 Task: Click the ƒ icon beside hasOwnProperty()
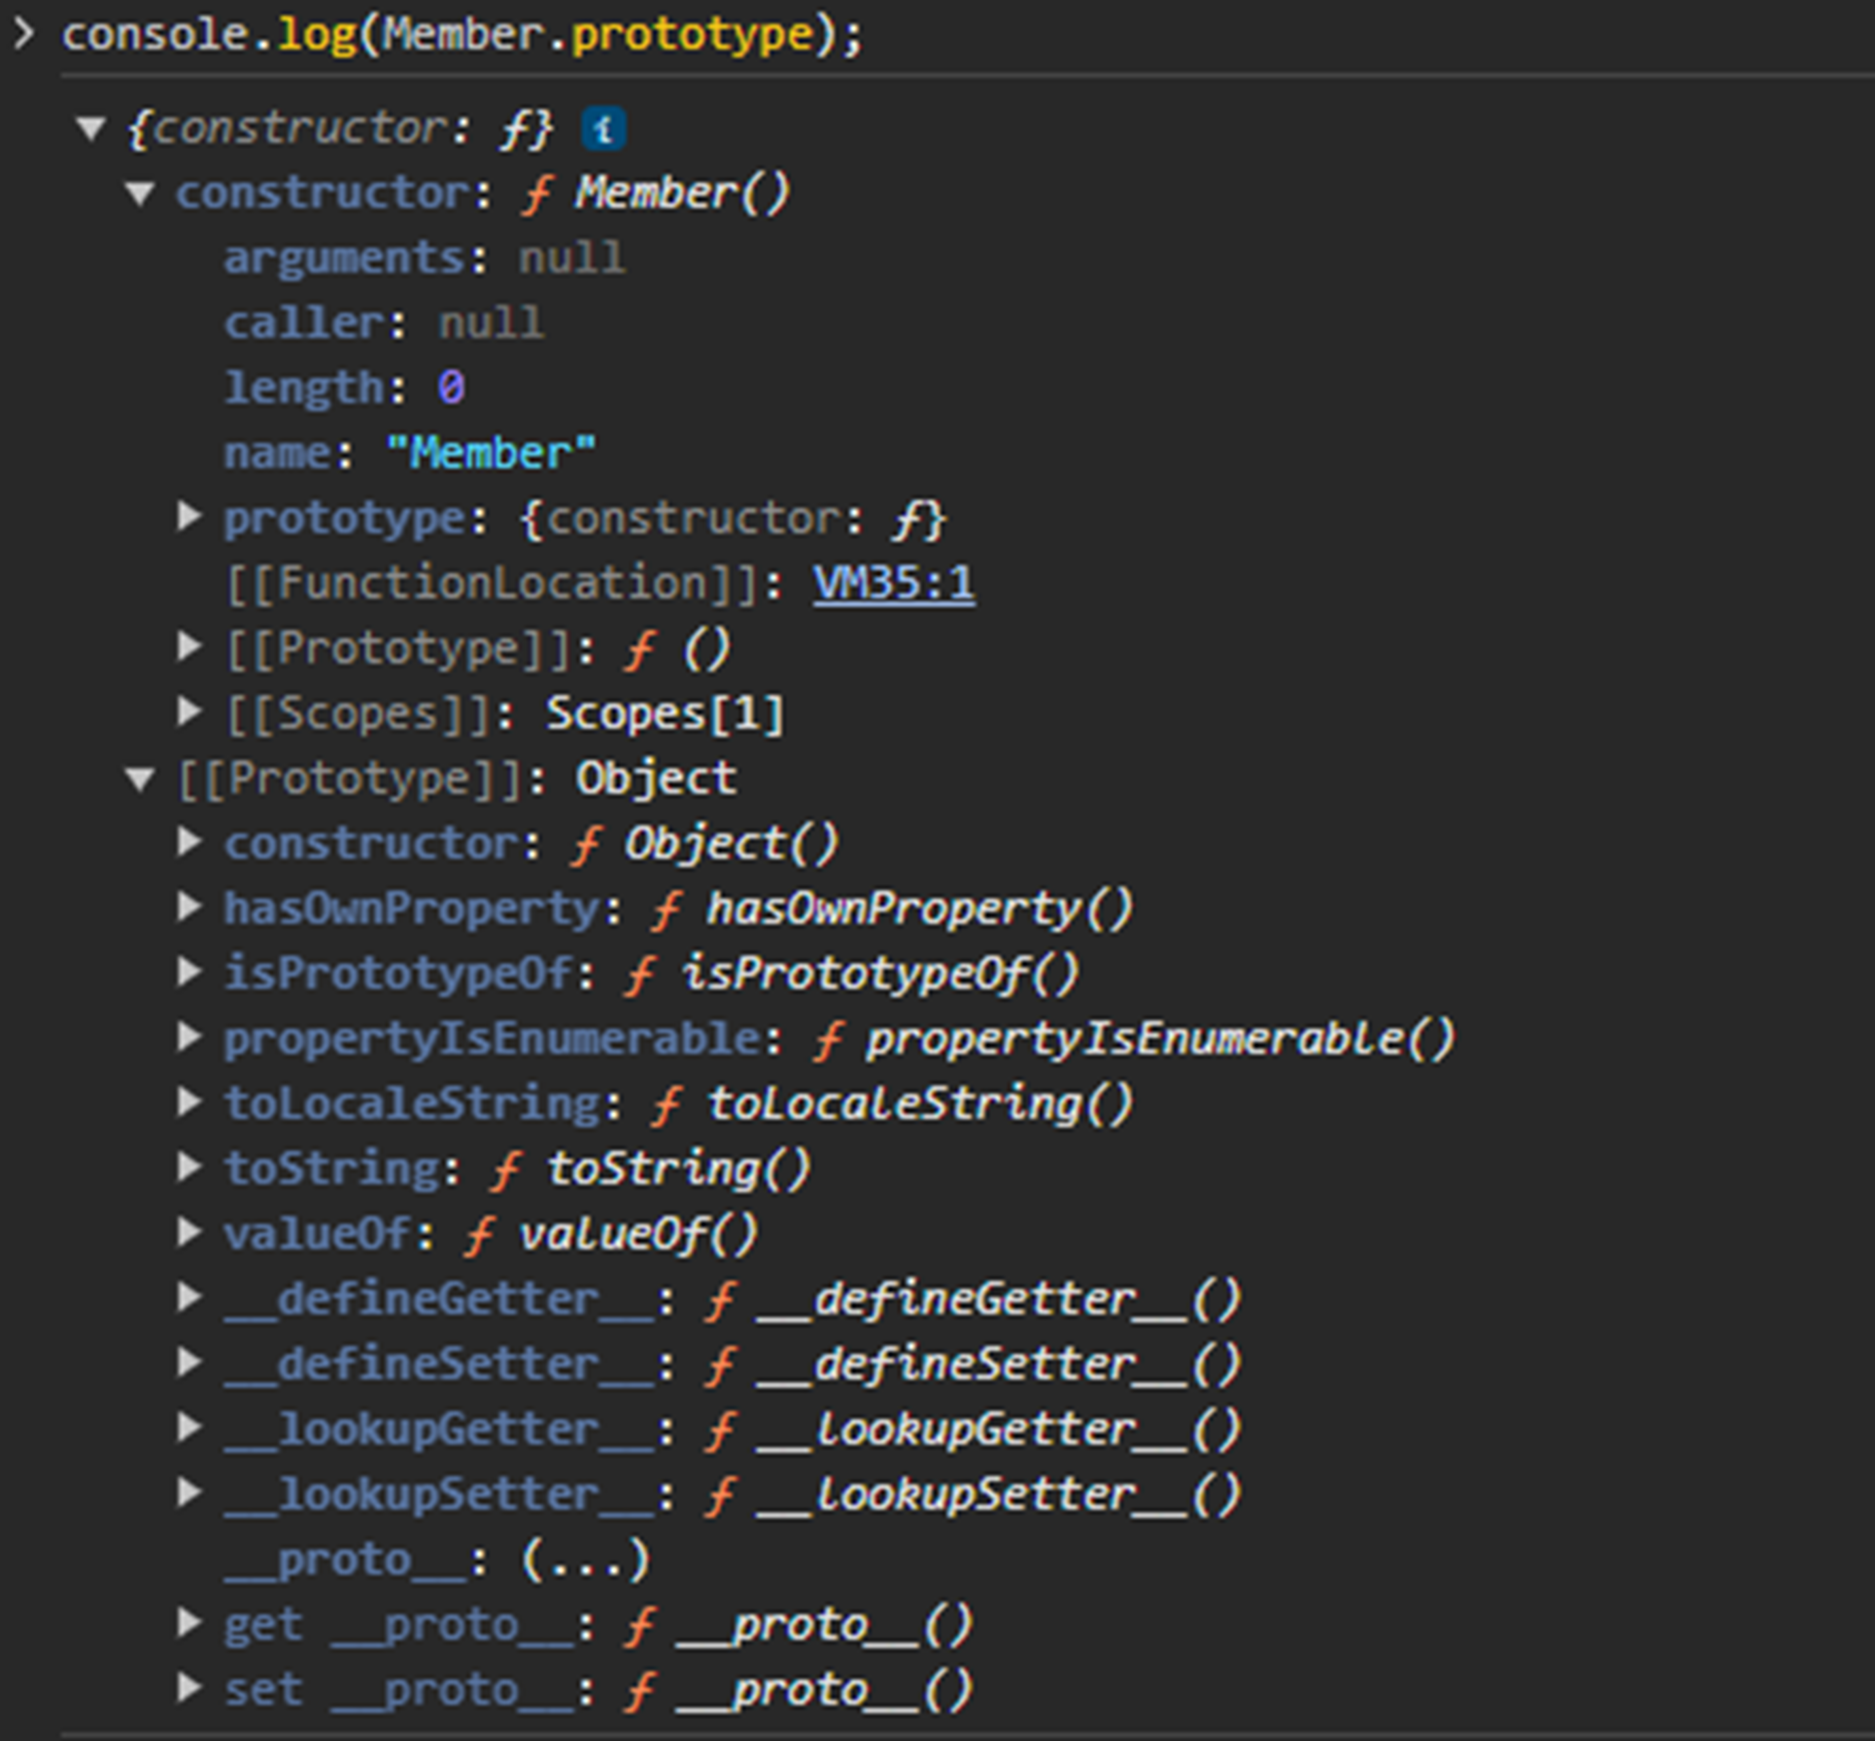pos(665,907)
